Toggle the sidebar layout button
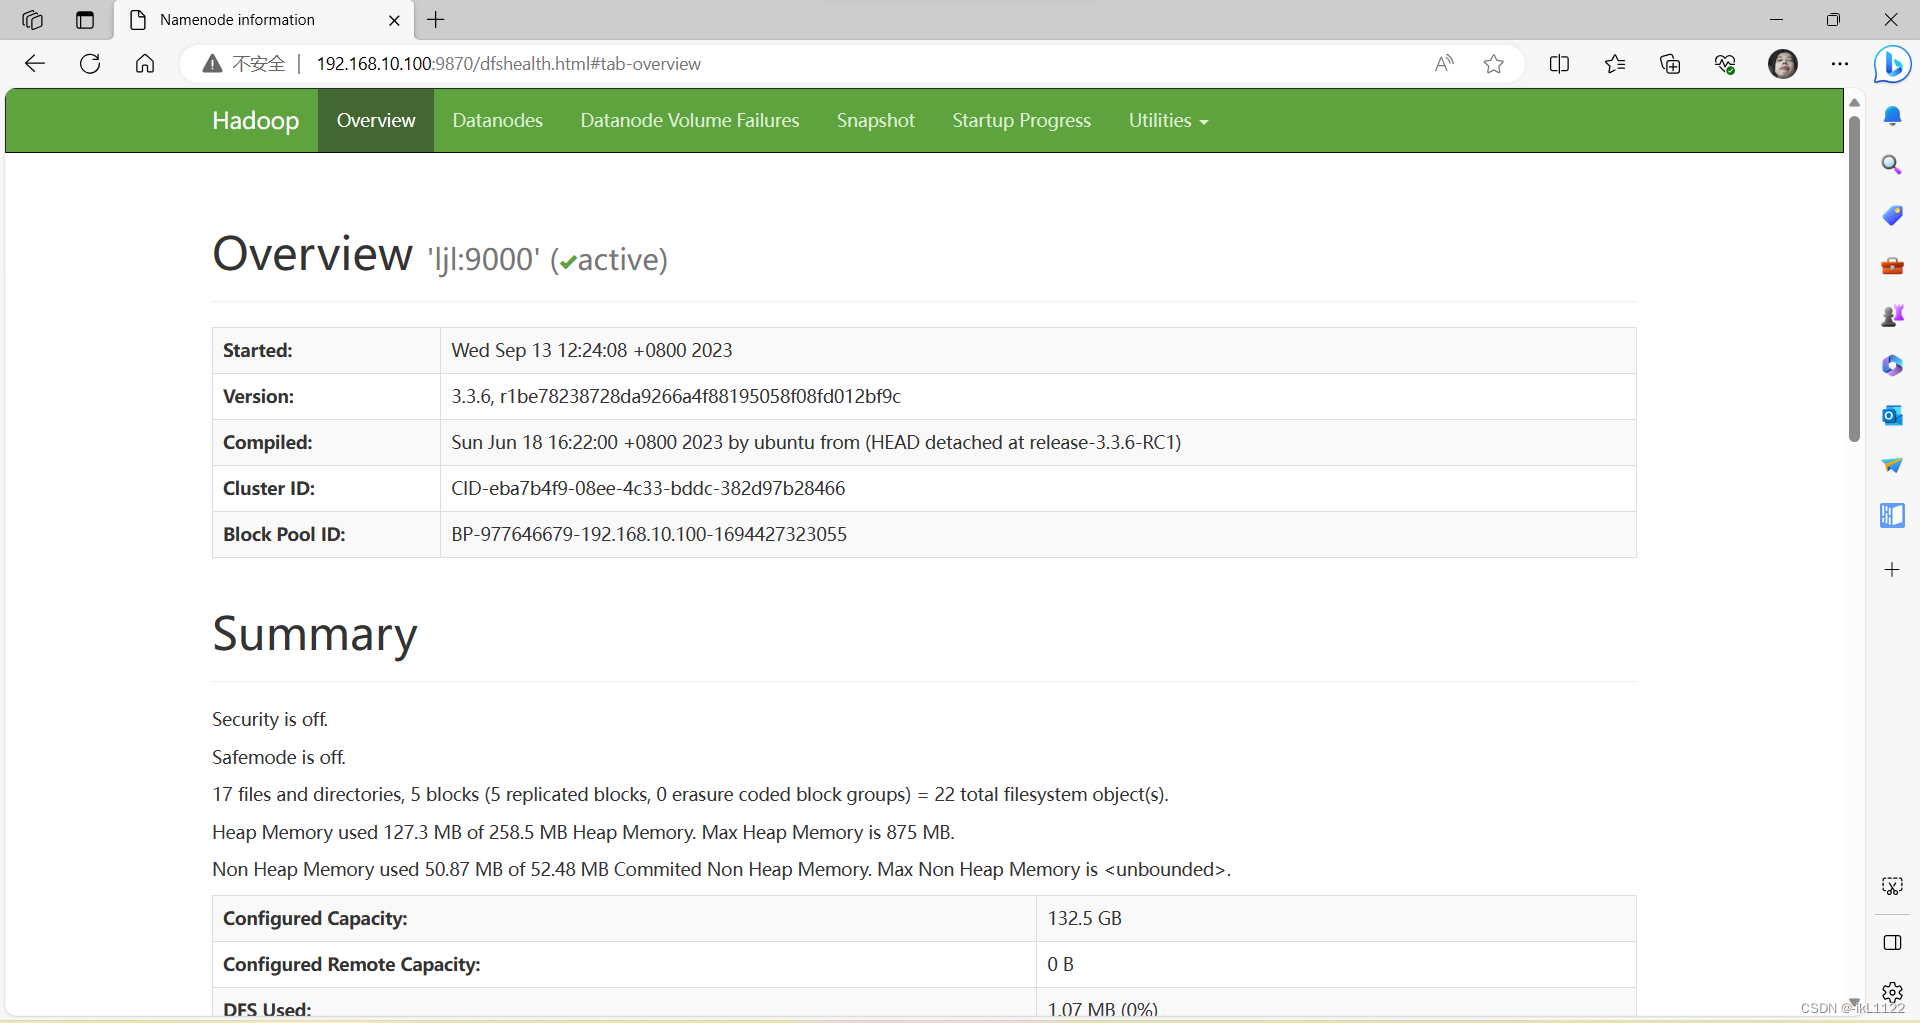The height and width of the screenshot is (1023, 1920). [1892, 943]
